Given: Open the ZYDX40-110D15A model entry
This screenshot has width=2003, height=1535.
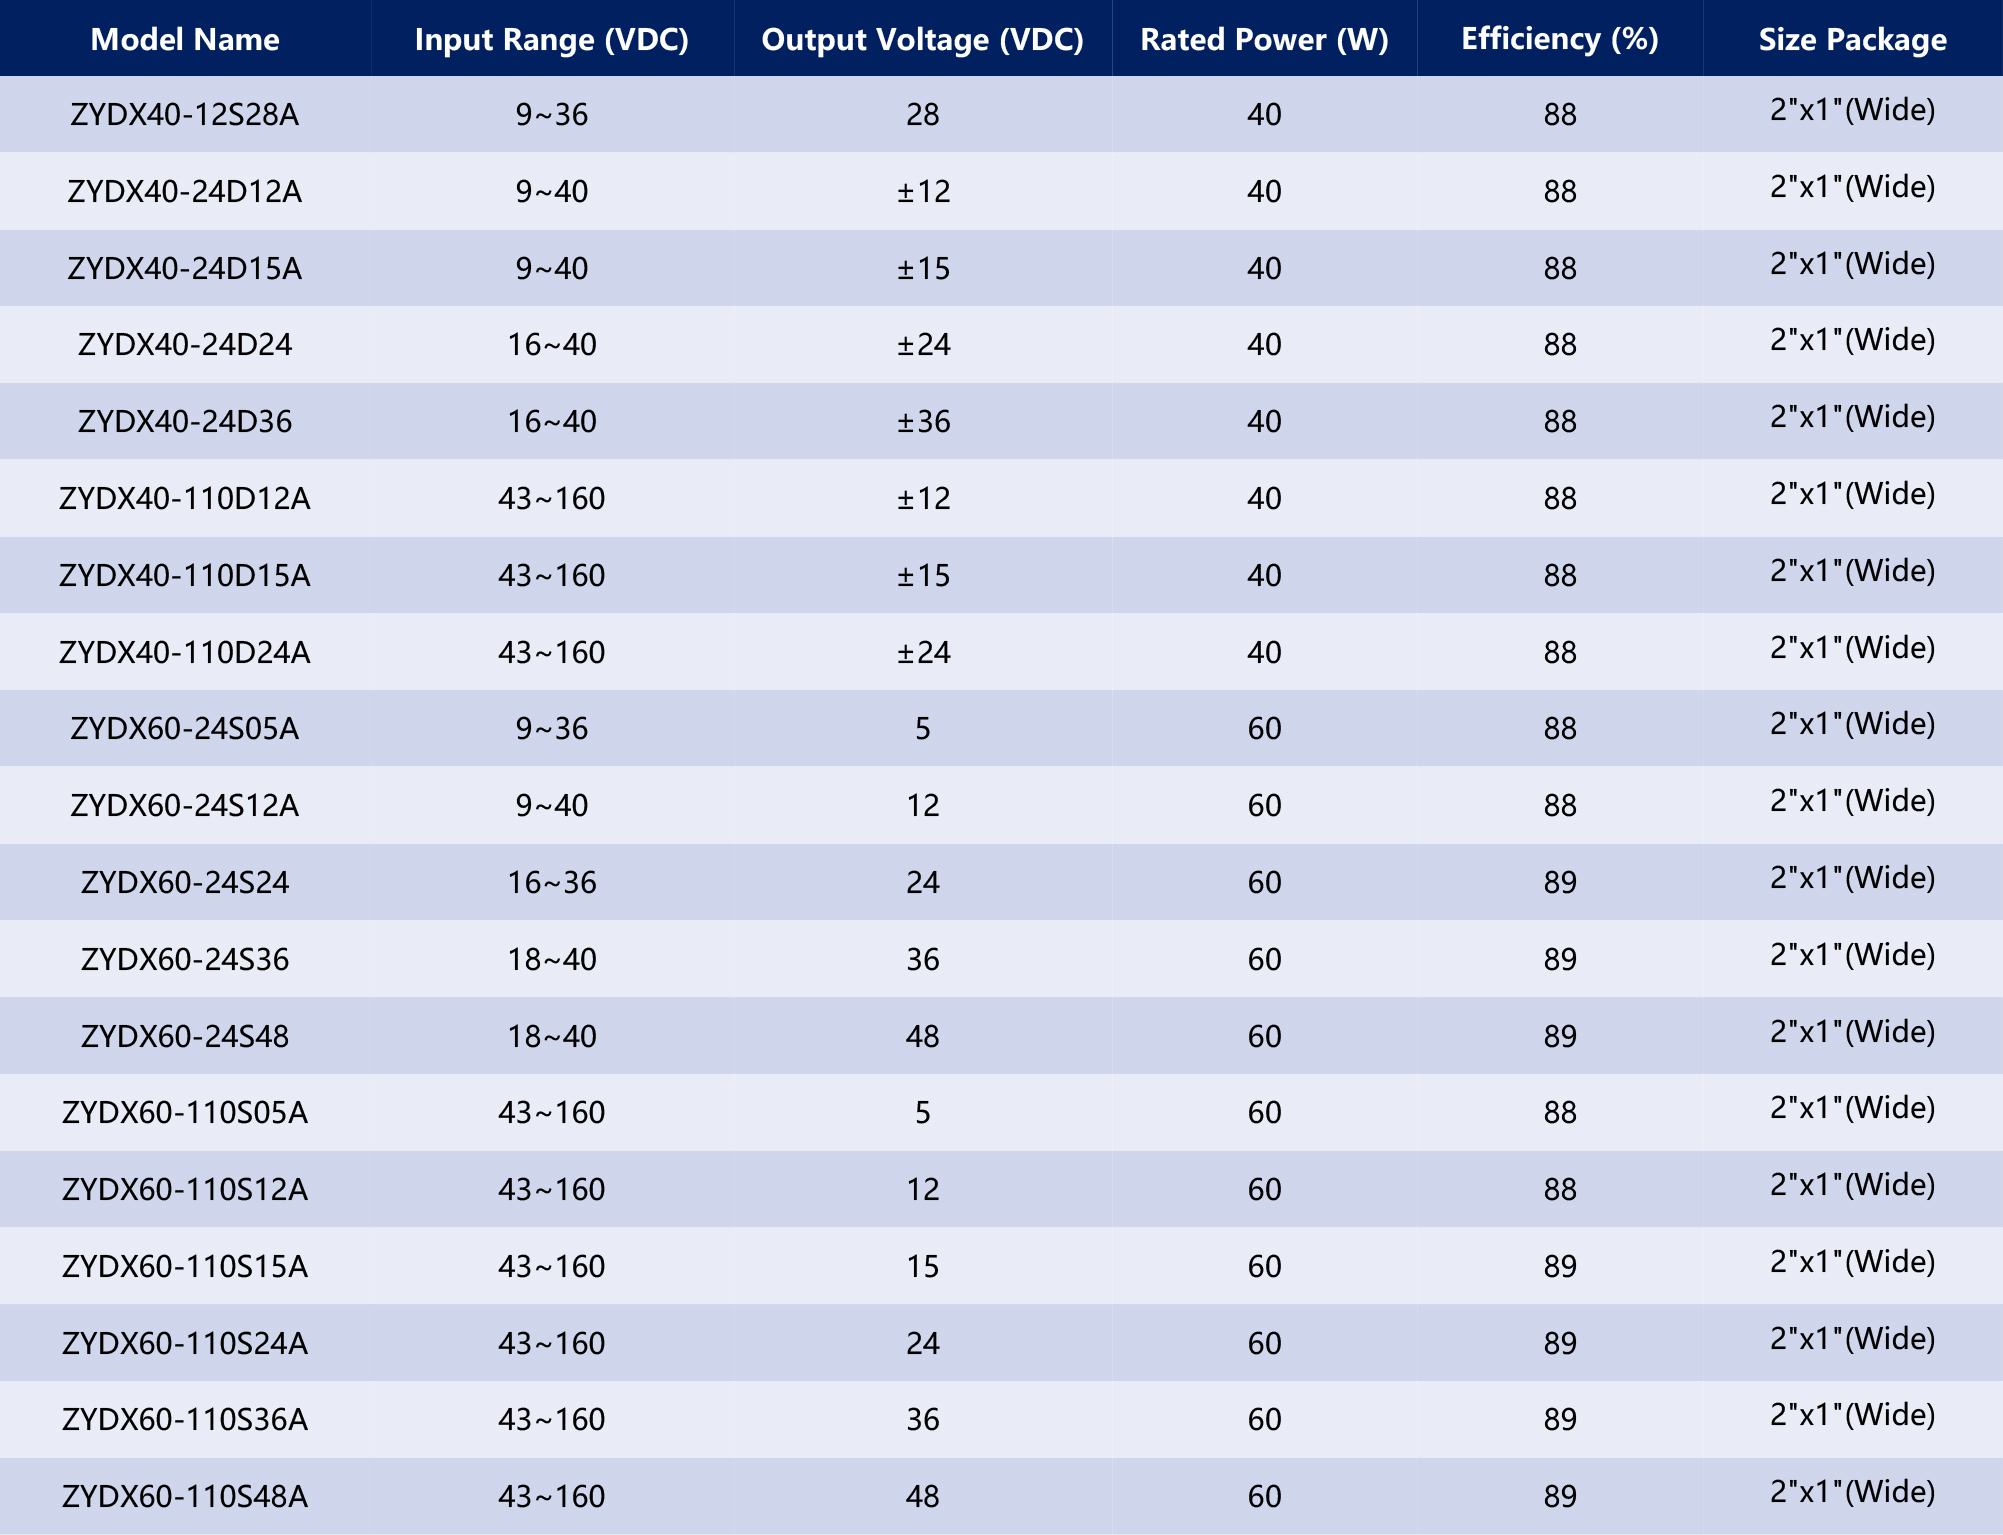Looking at the screenshot, I should click(185, 575).
